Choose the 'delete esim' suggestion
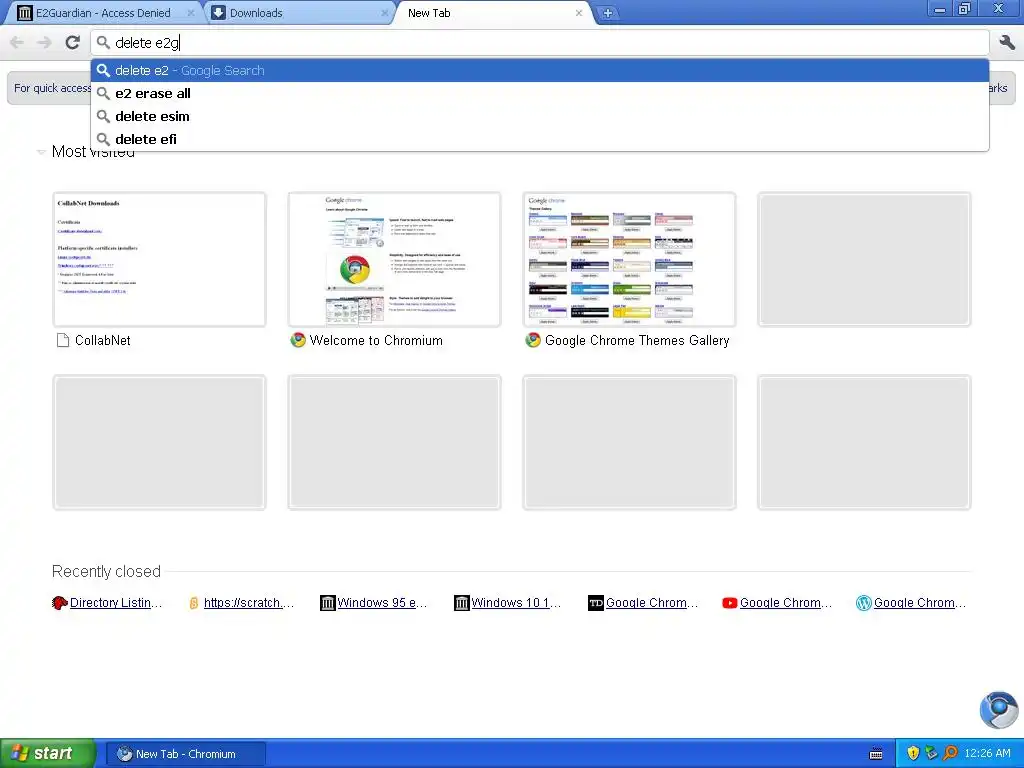The image size is (1024, 768). pyautogui.click(x=540, y=116)
